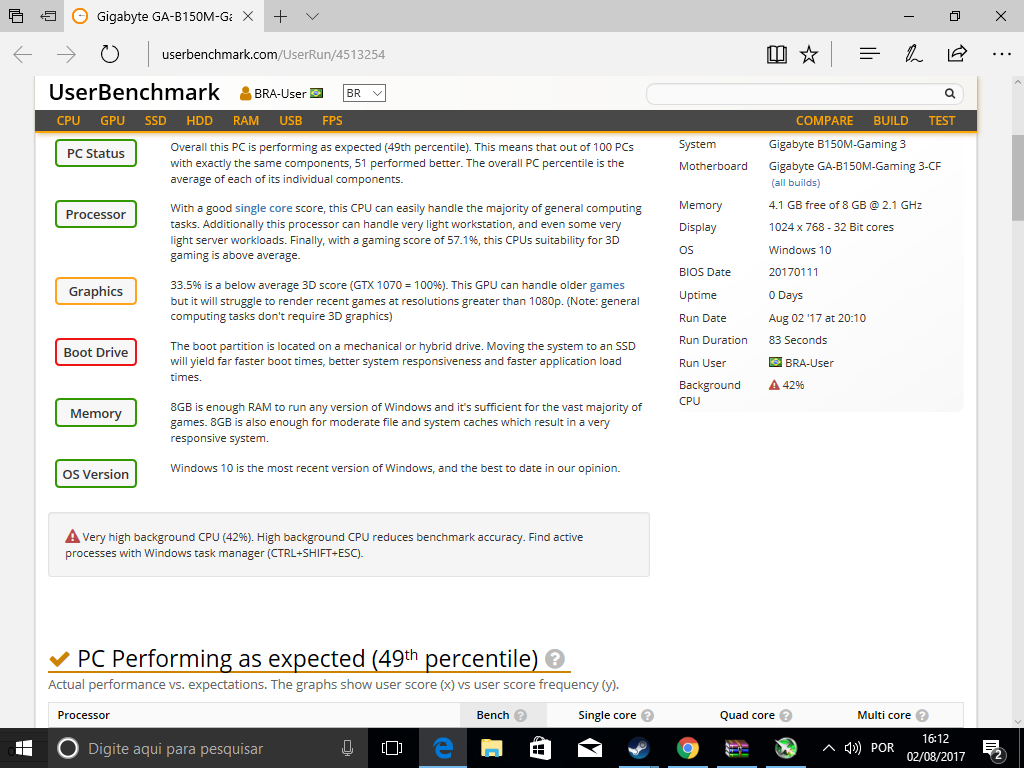The image size is (1024, 768).
Task: Open Edge settings and more menu
Action: (x=1001, y=54)
